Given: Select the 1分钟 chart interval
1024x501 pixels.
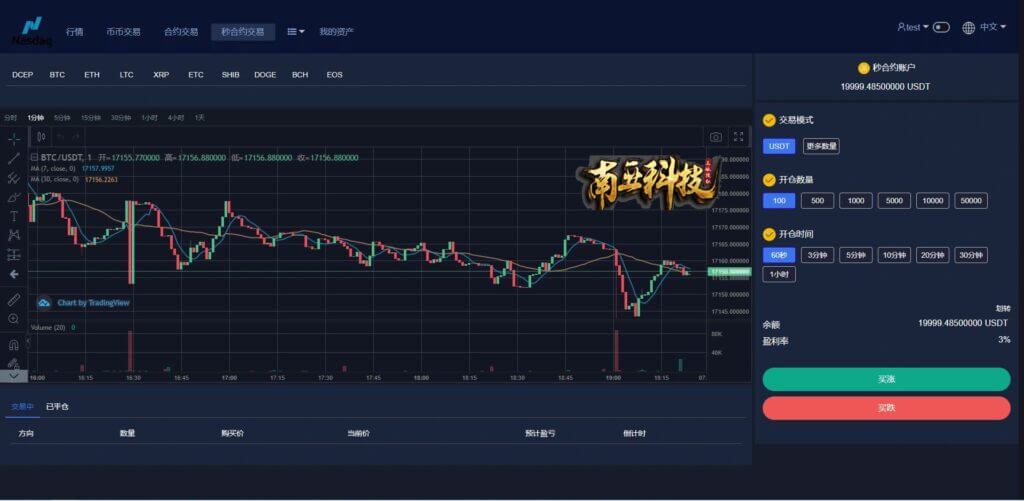Looking at the screenshot, I should 36,118.
